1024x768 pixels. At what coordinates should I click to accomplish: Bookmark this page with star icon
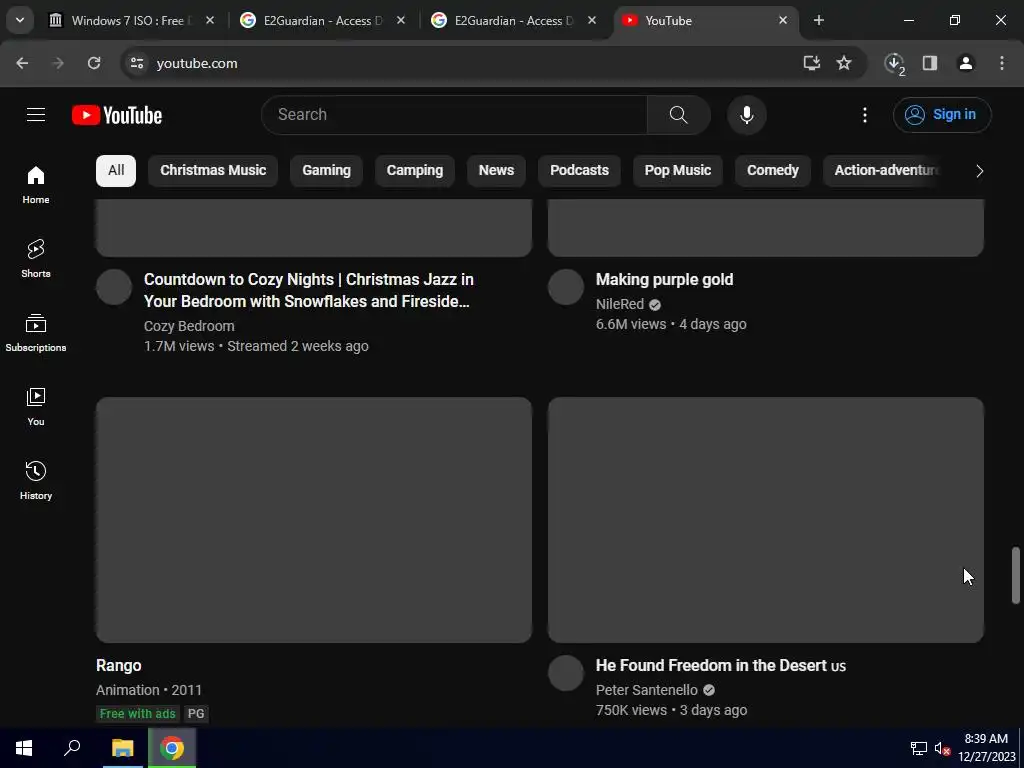[x=844, y=63]
